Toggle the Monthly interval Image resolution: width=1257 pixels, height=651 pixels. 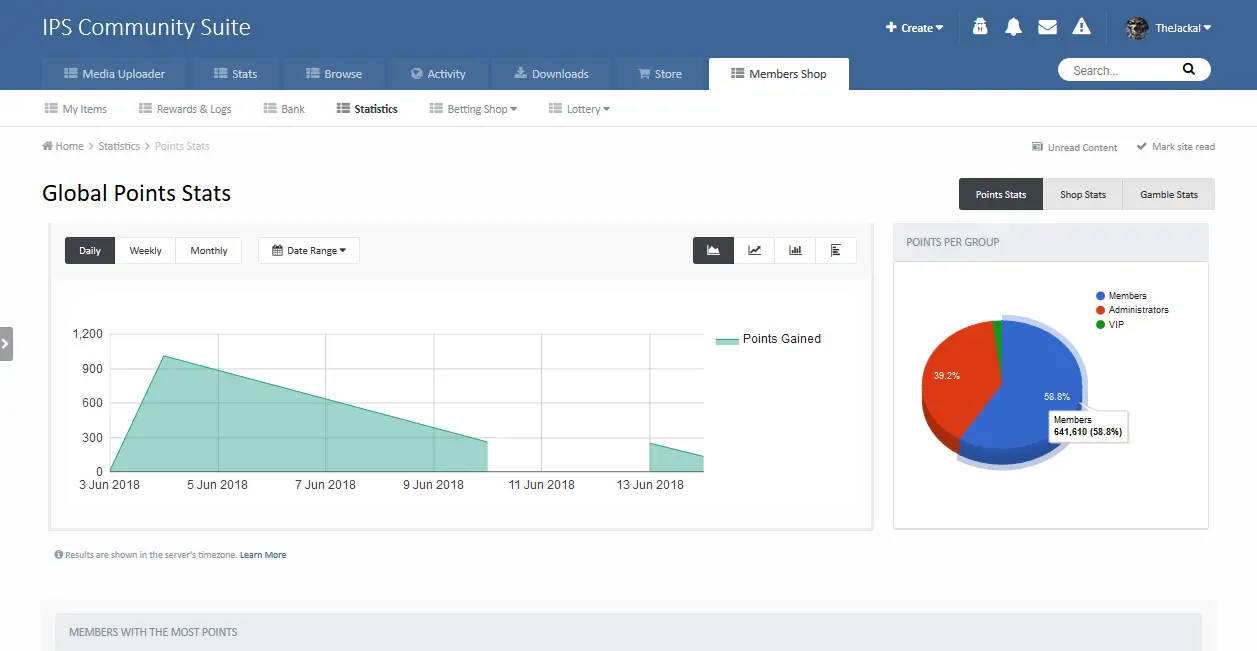(x=209, y=251)
